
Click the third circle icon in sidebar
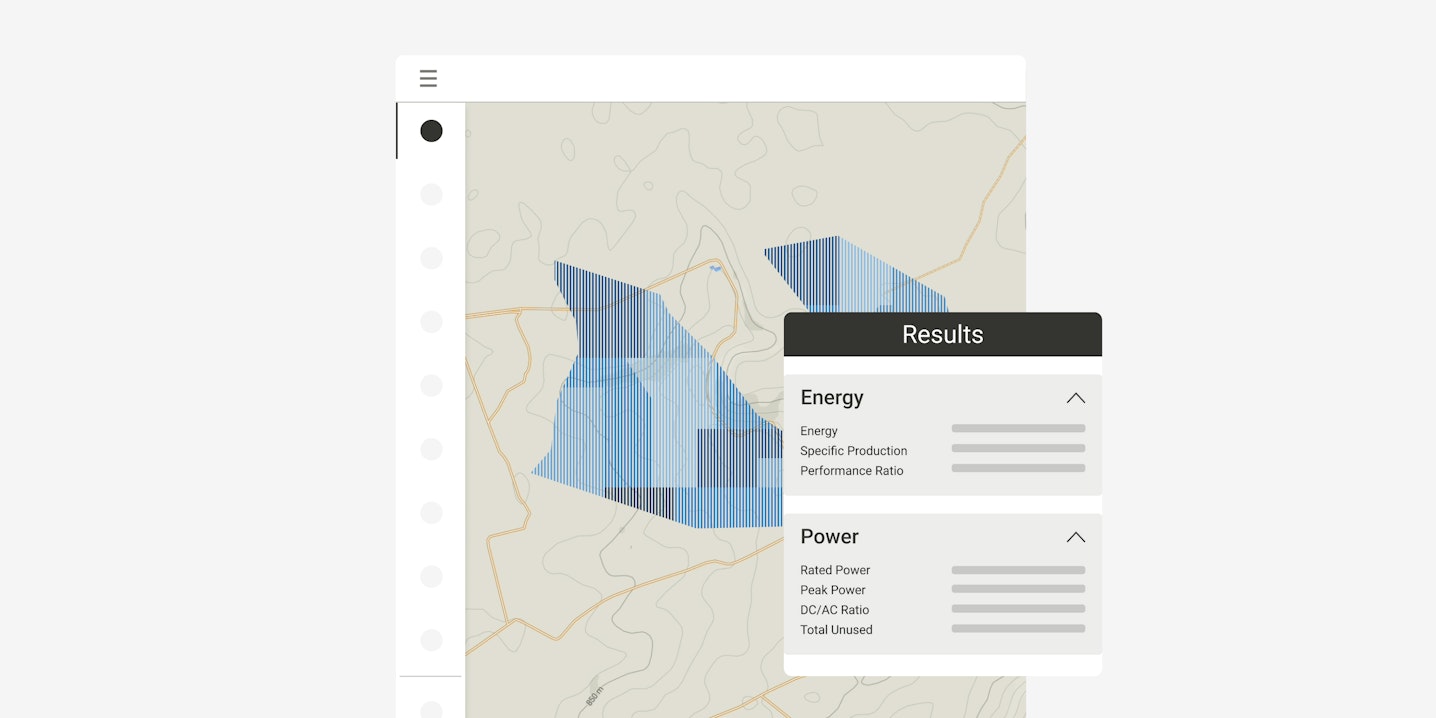click(x=431, y=258)
